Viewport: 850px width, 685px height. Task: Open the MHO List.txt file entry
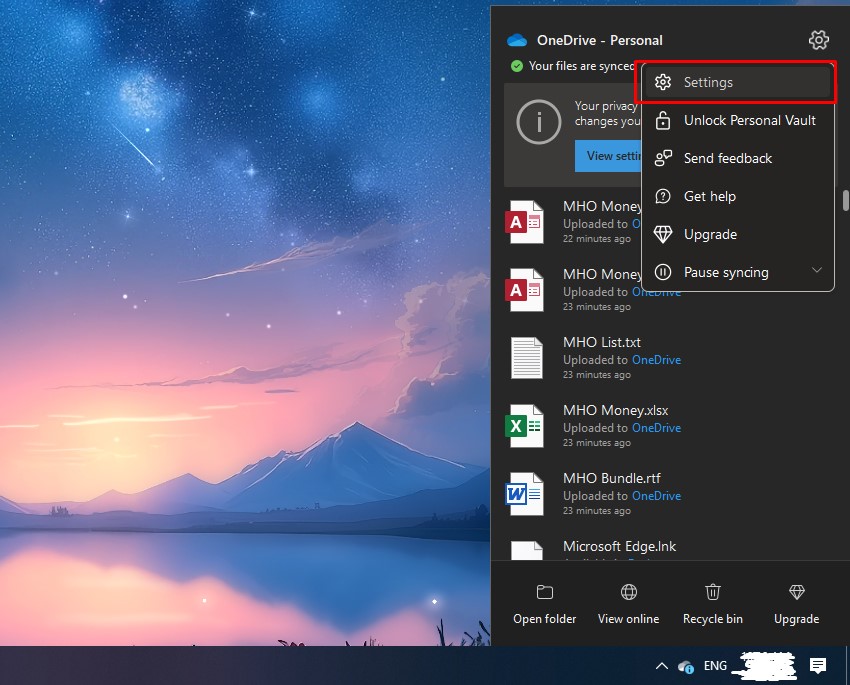pos(602,343)
